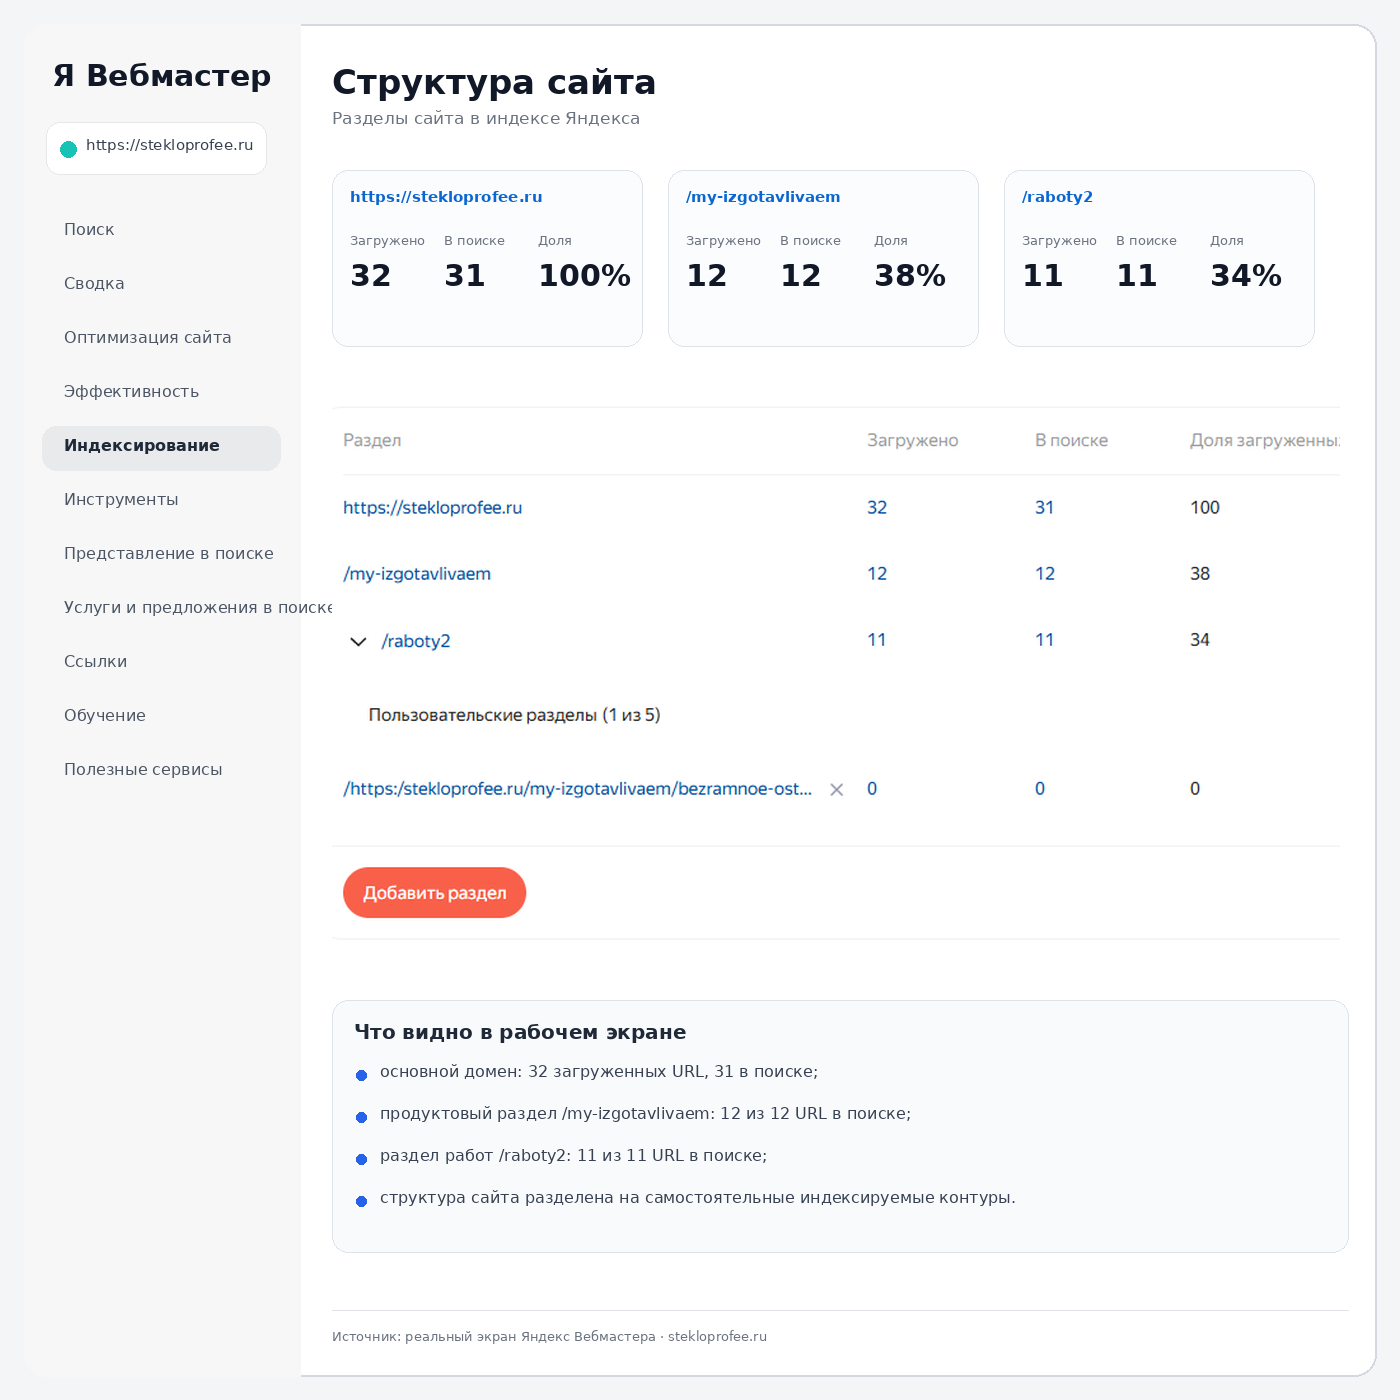Open /raboty2 card title link
This screenshot has width=1400, height=1400.
(1057, 197)
